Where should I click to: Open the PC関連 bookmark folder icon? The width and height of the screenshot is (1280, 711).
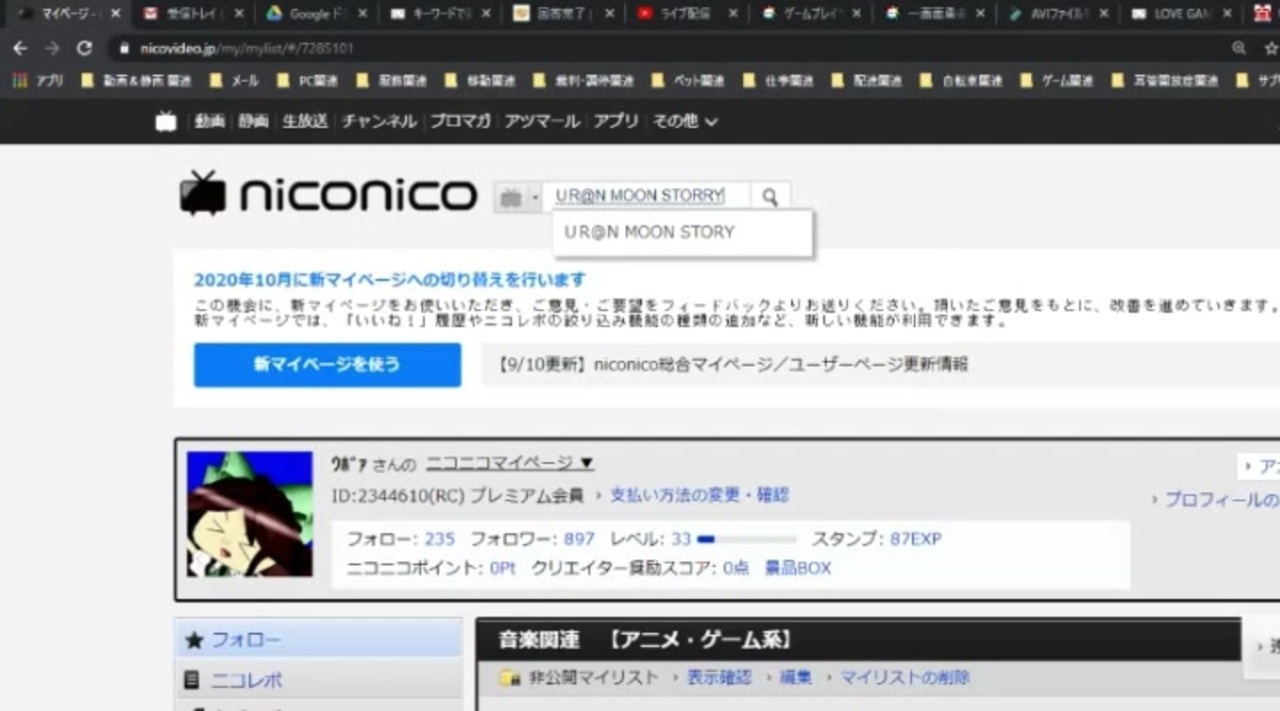pyautogui.click(x=283, y=81)
